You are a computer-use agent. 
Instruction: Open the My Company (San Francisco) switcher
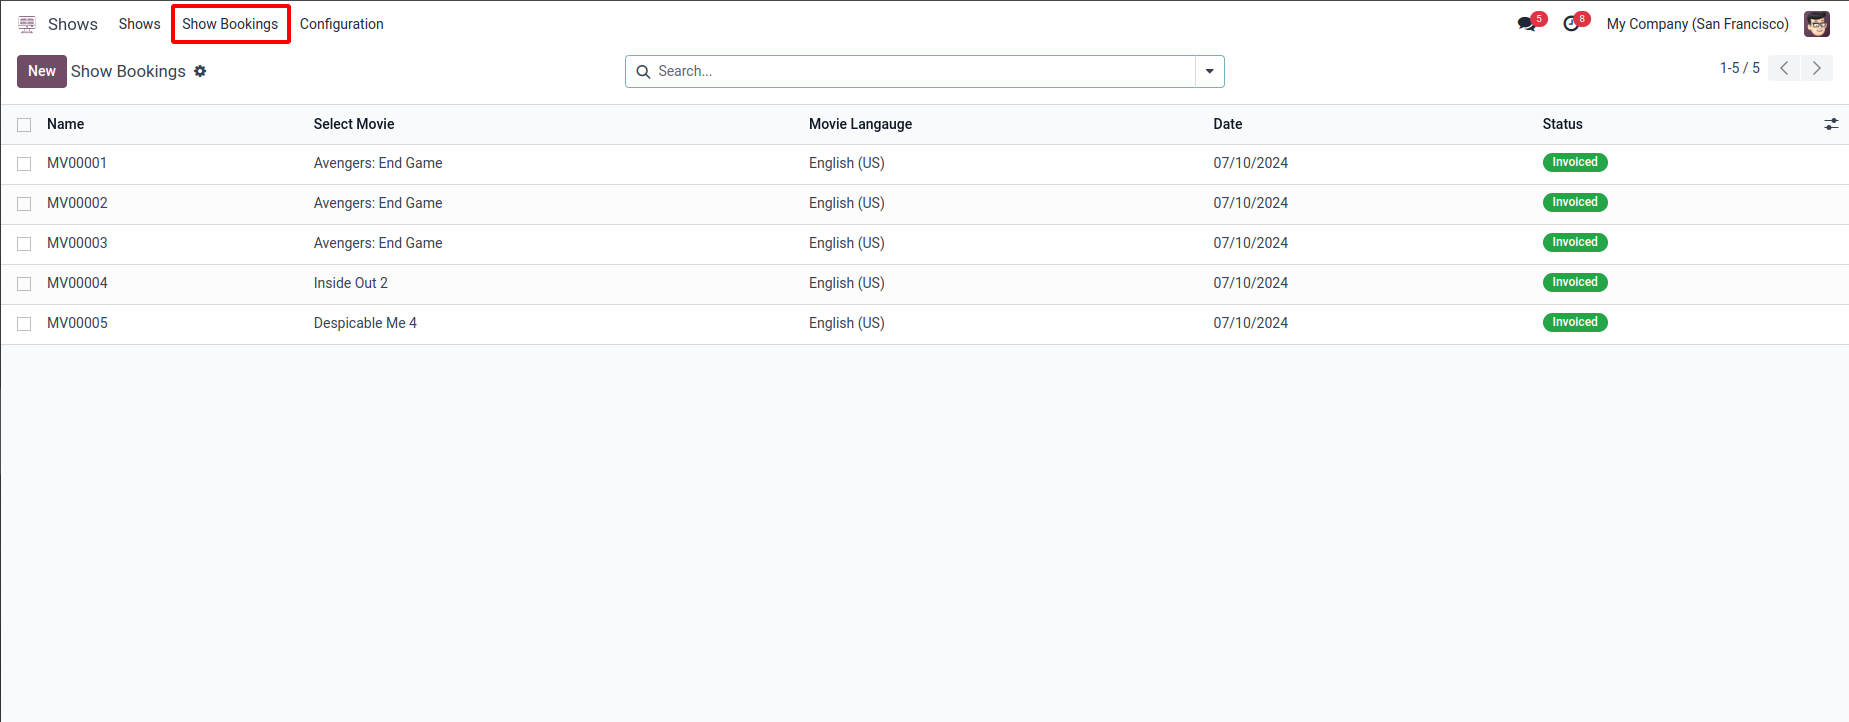[x=1697, y=24]
